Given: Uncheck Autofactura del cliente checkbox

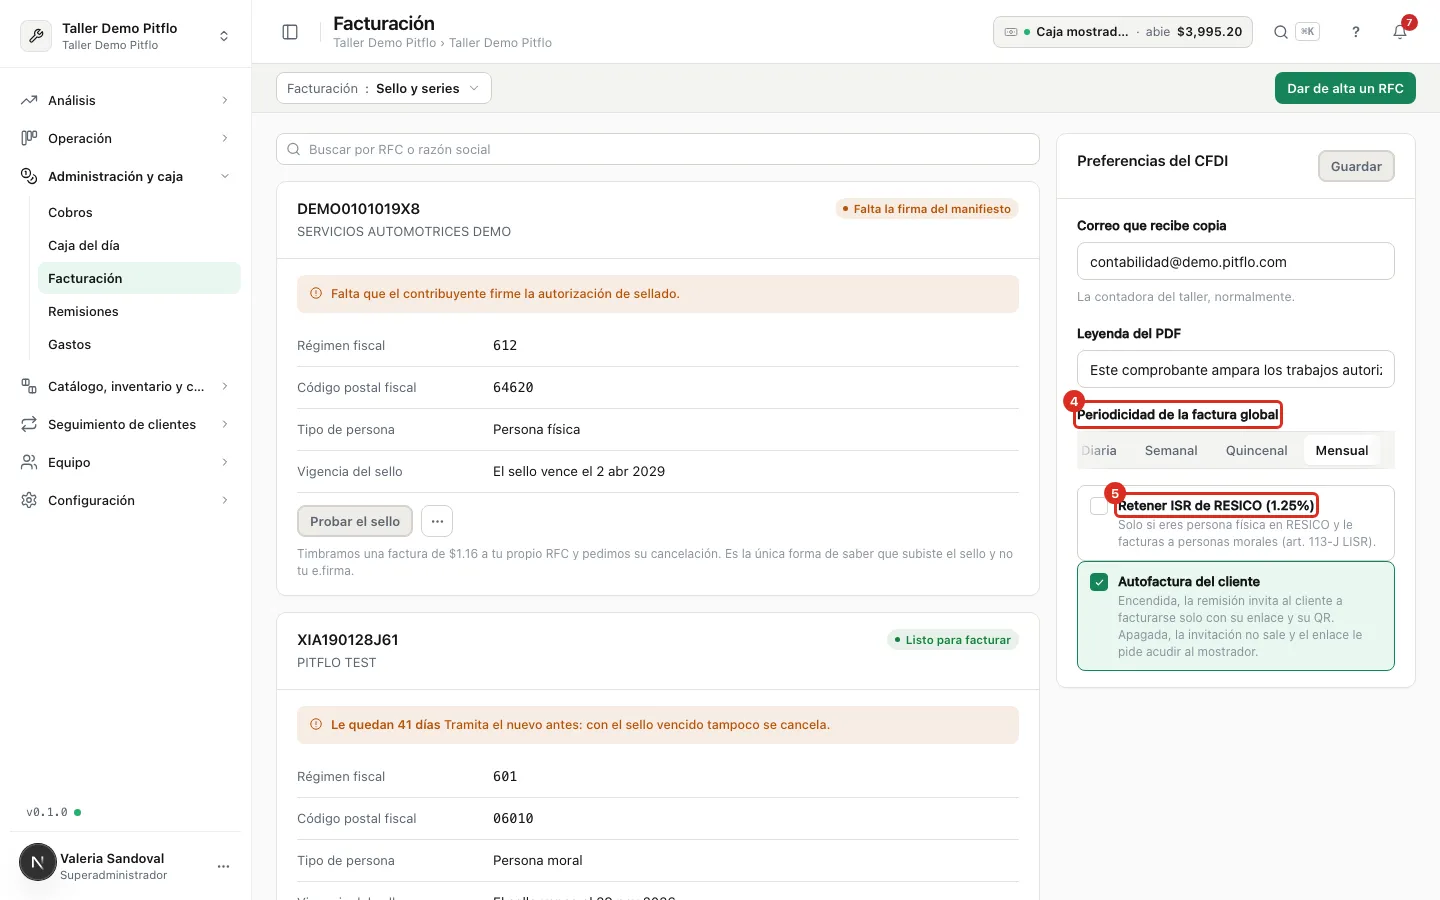Looking at the screenshot, I should [1099, 582].
